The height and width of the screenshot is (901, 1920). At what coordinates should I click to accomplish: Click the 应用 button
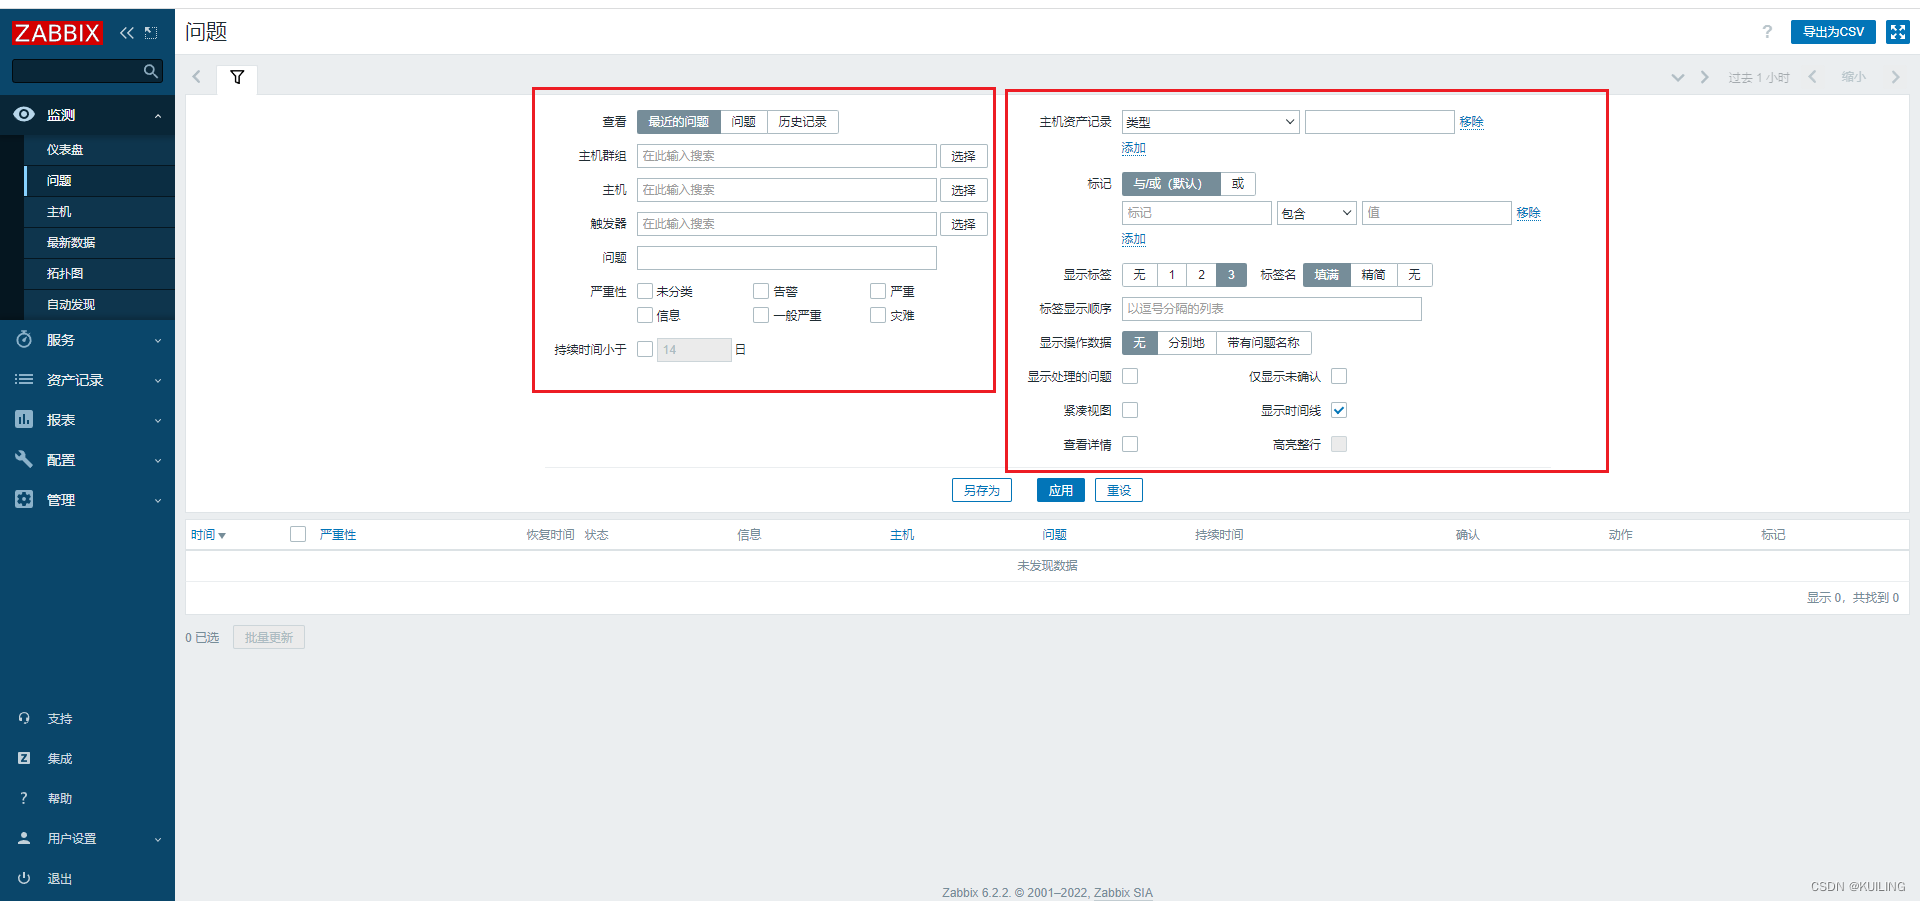click(1060, 490)
